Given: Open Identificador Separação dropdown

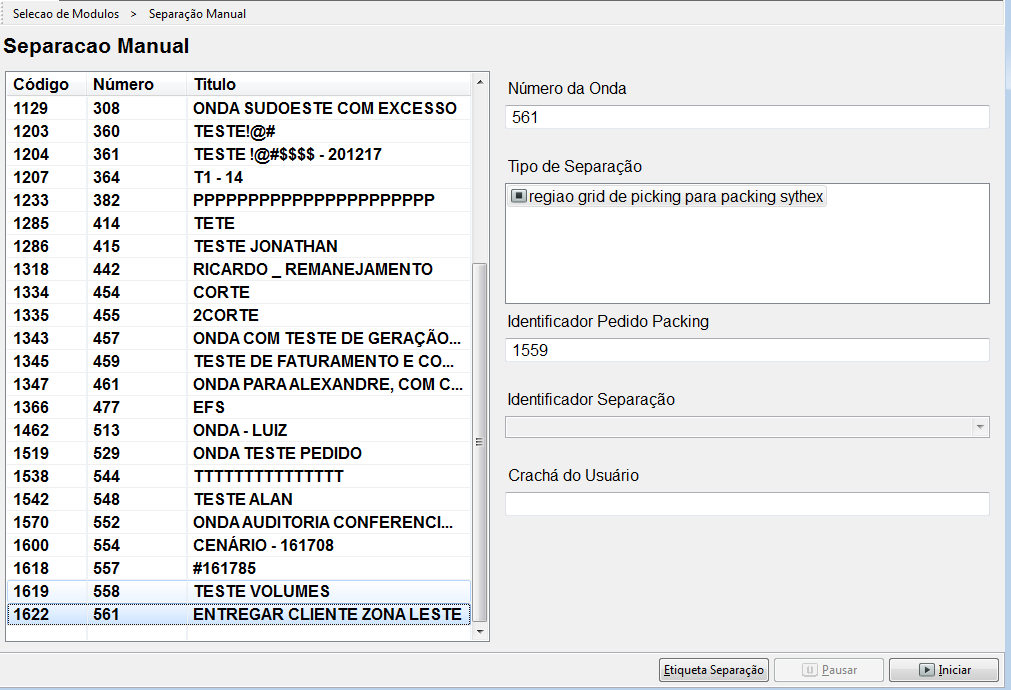Looking at the screenshot, I should tap(979, 427).
